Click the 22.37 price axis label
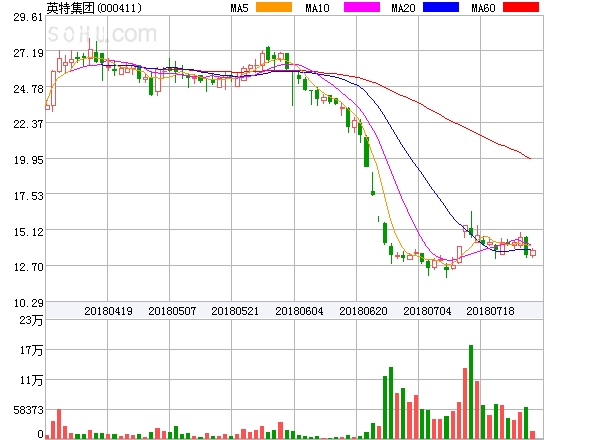This screenshot has width=600, height=440. (28, 124)
